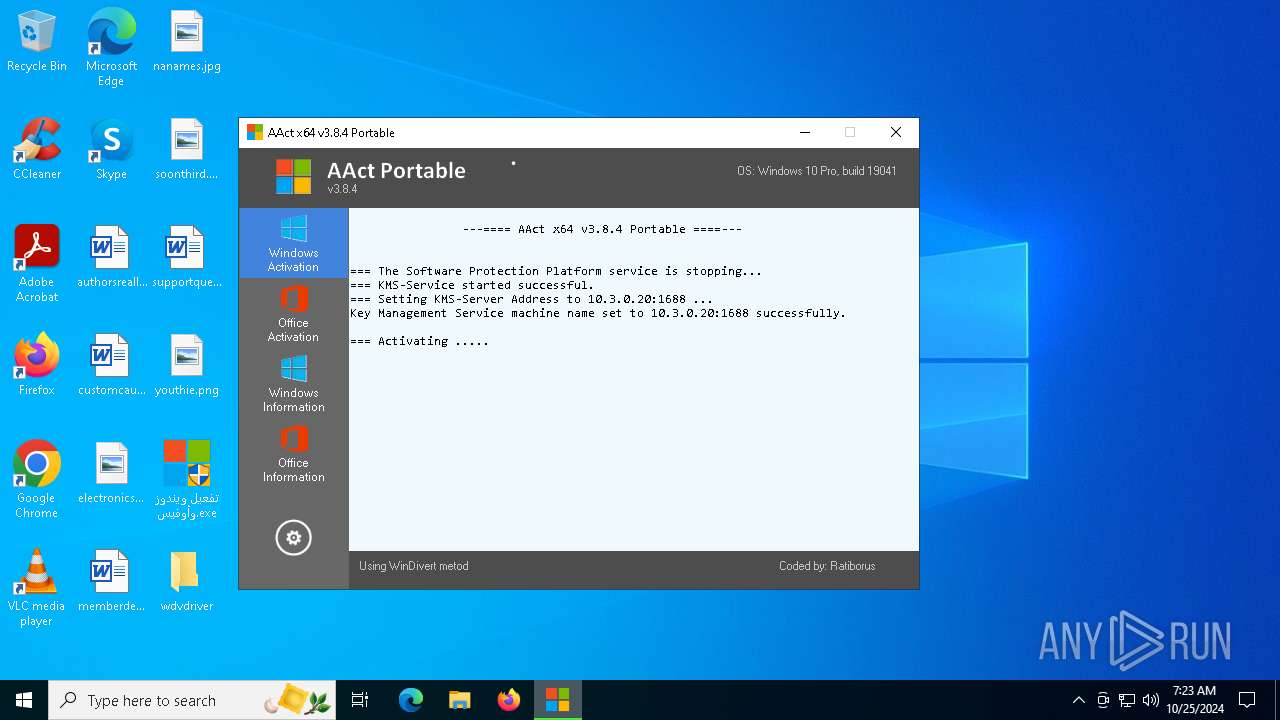Screen dimensions: 1280x720
Task: Open Adobe Acrobat desktop shortcut
Action: [x=37, y=264]
